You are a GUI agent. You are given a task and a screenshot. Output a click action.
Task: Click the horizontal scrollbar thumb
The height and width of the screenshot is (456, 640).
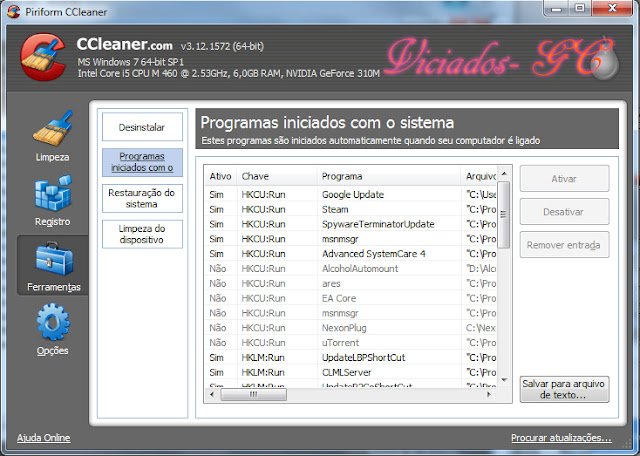click(x=253, y=394)
